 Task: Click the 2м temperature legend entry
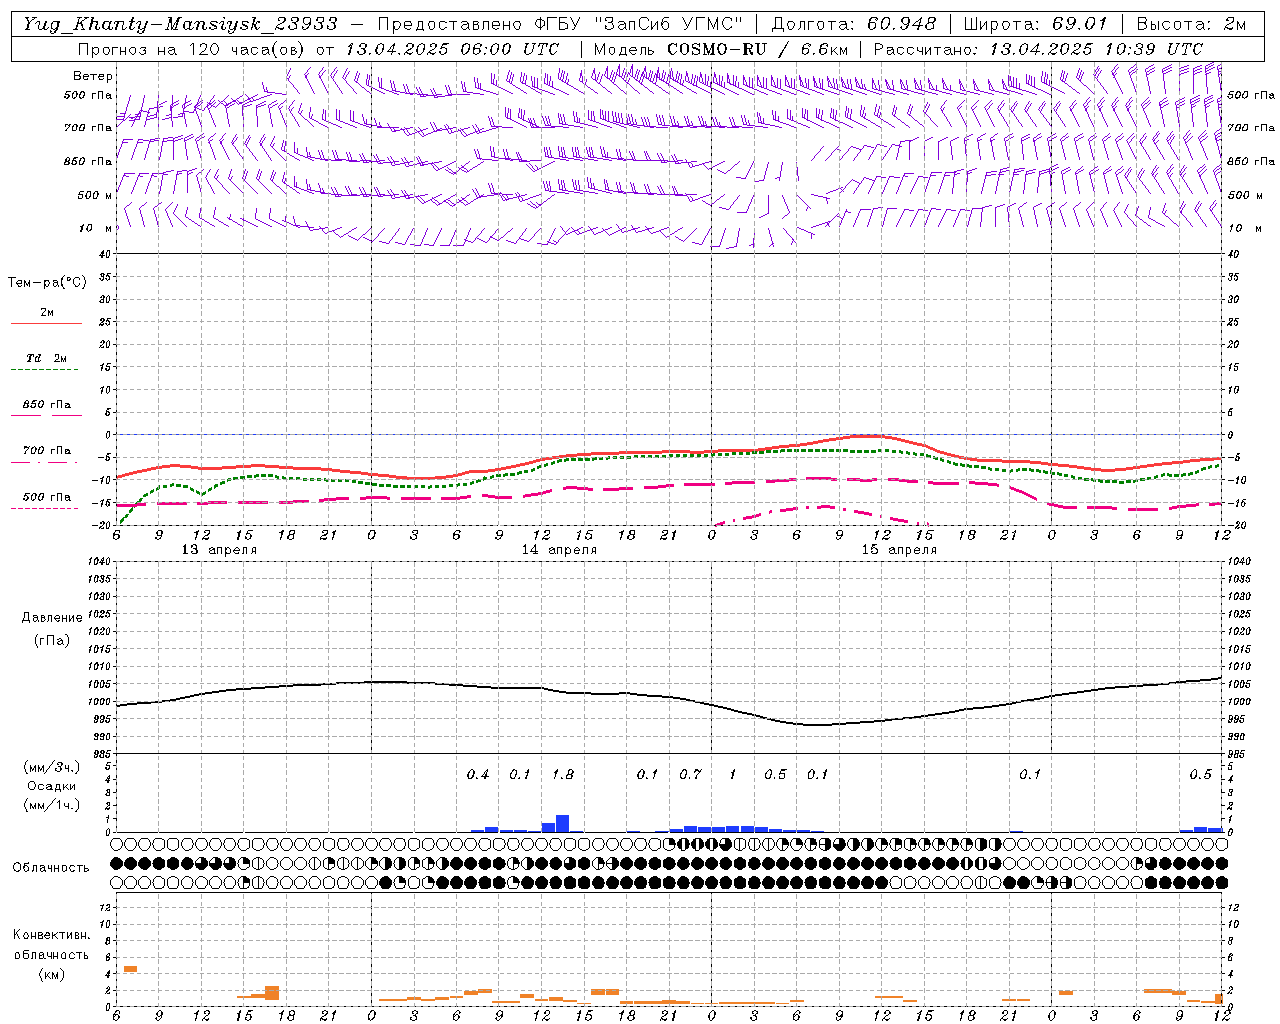(x=47, y=313)
